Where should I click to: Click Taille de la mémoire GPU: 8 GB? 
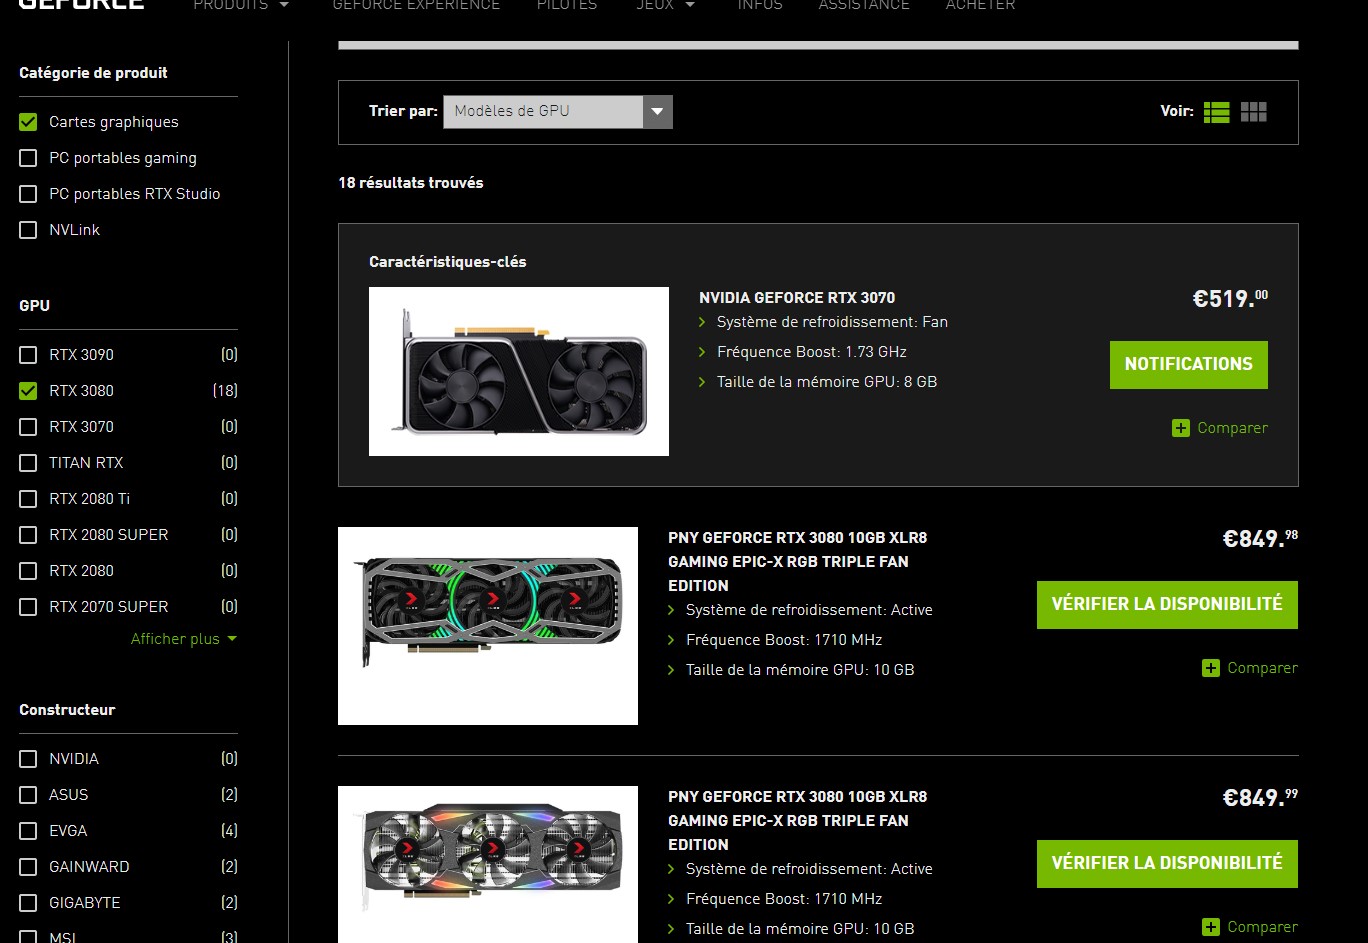click(827, 382)
